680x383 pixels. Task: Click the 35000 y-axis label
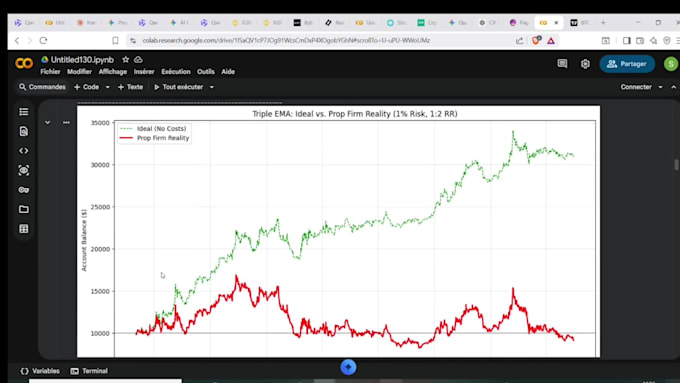click(100, 123)
